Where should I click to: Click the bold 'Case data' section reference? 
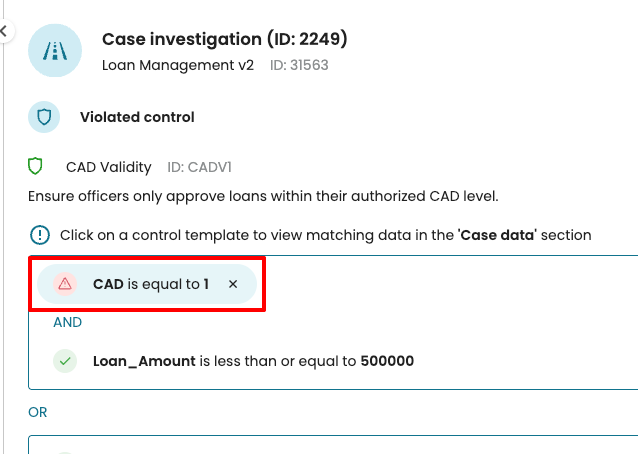[491, 236]
